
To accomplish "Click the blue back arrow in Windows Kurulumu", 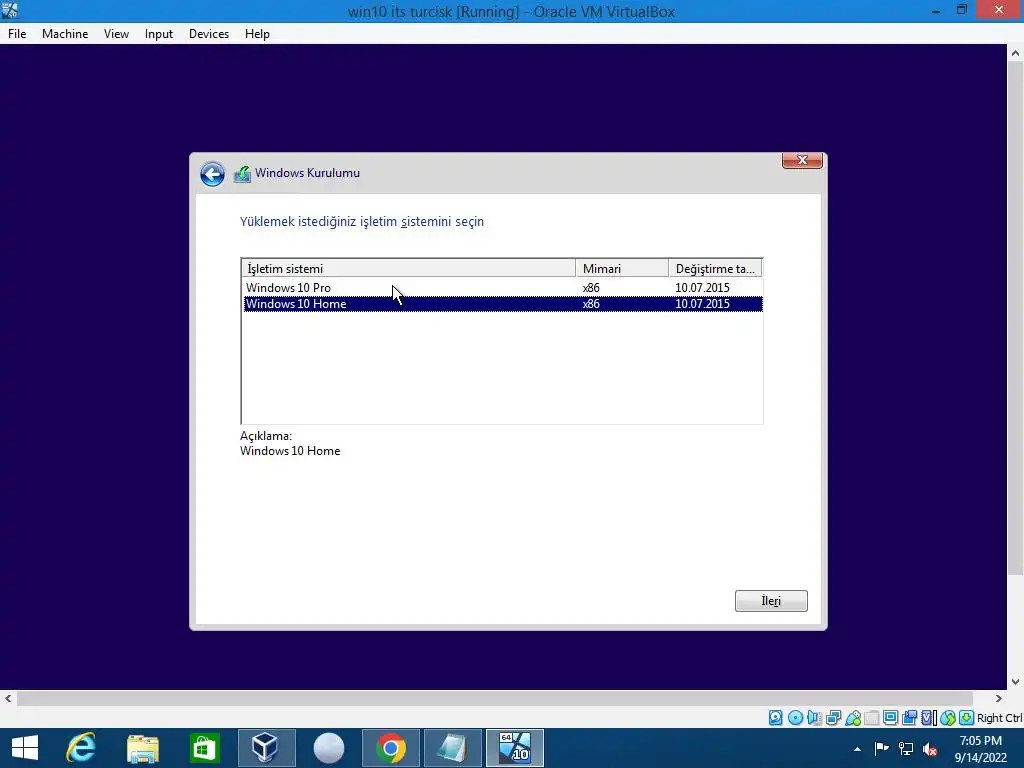I will [212, 174].
